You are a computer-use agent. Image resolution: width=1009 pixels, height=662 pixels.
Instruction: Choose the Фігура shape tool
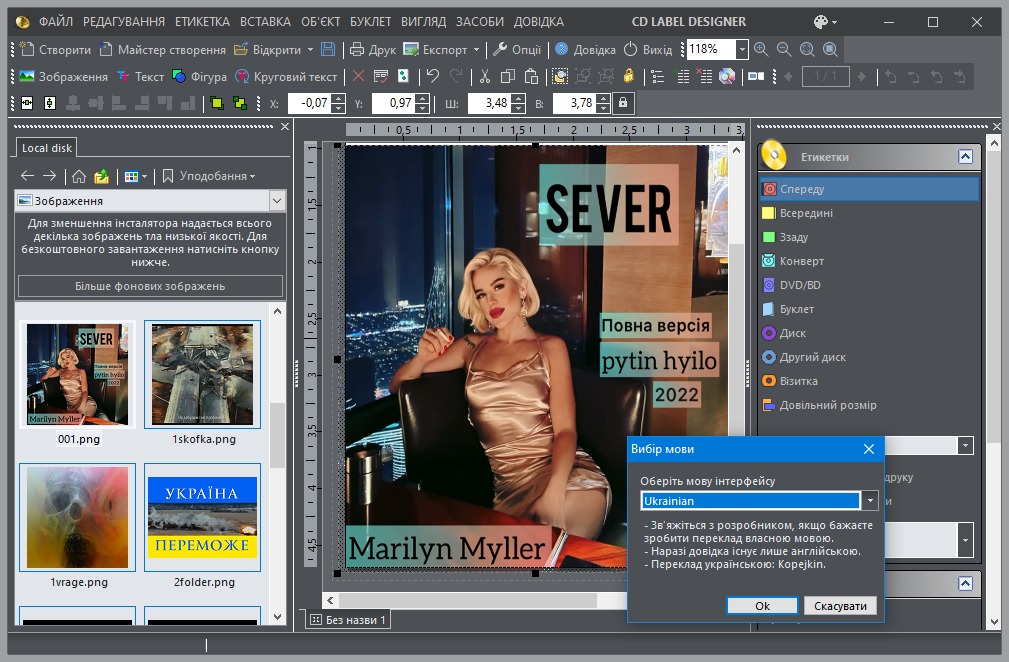[x=199, y=77]
